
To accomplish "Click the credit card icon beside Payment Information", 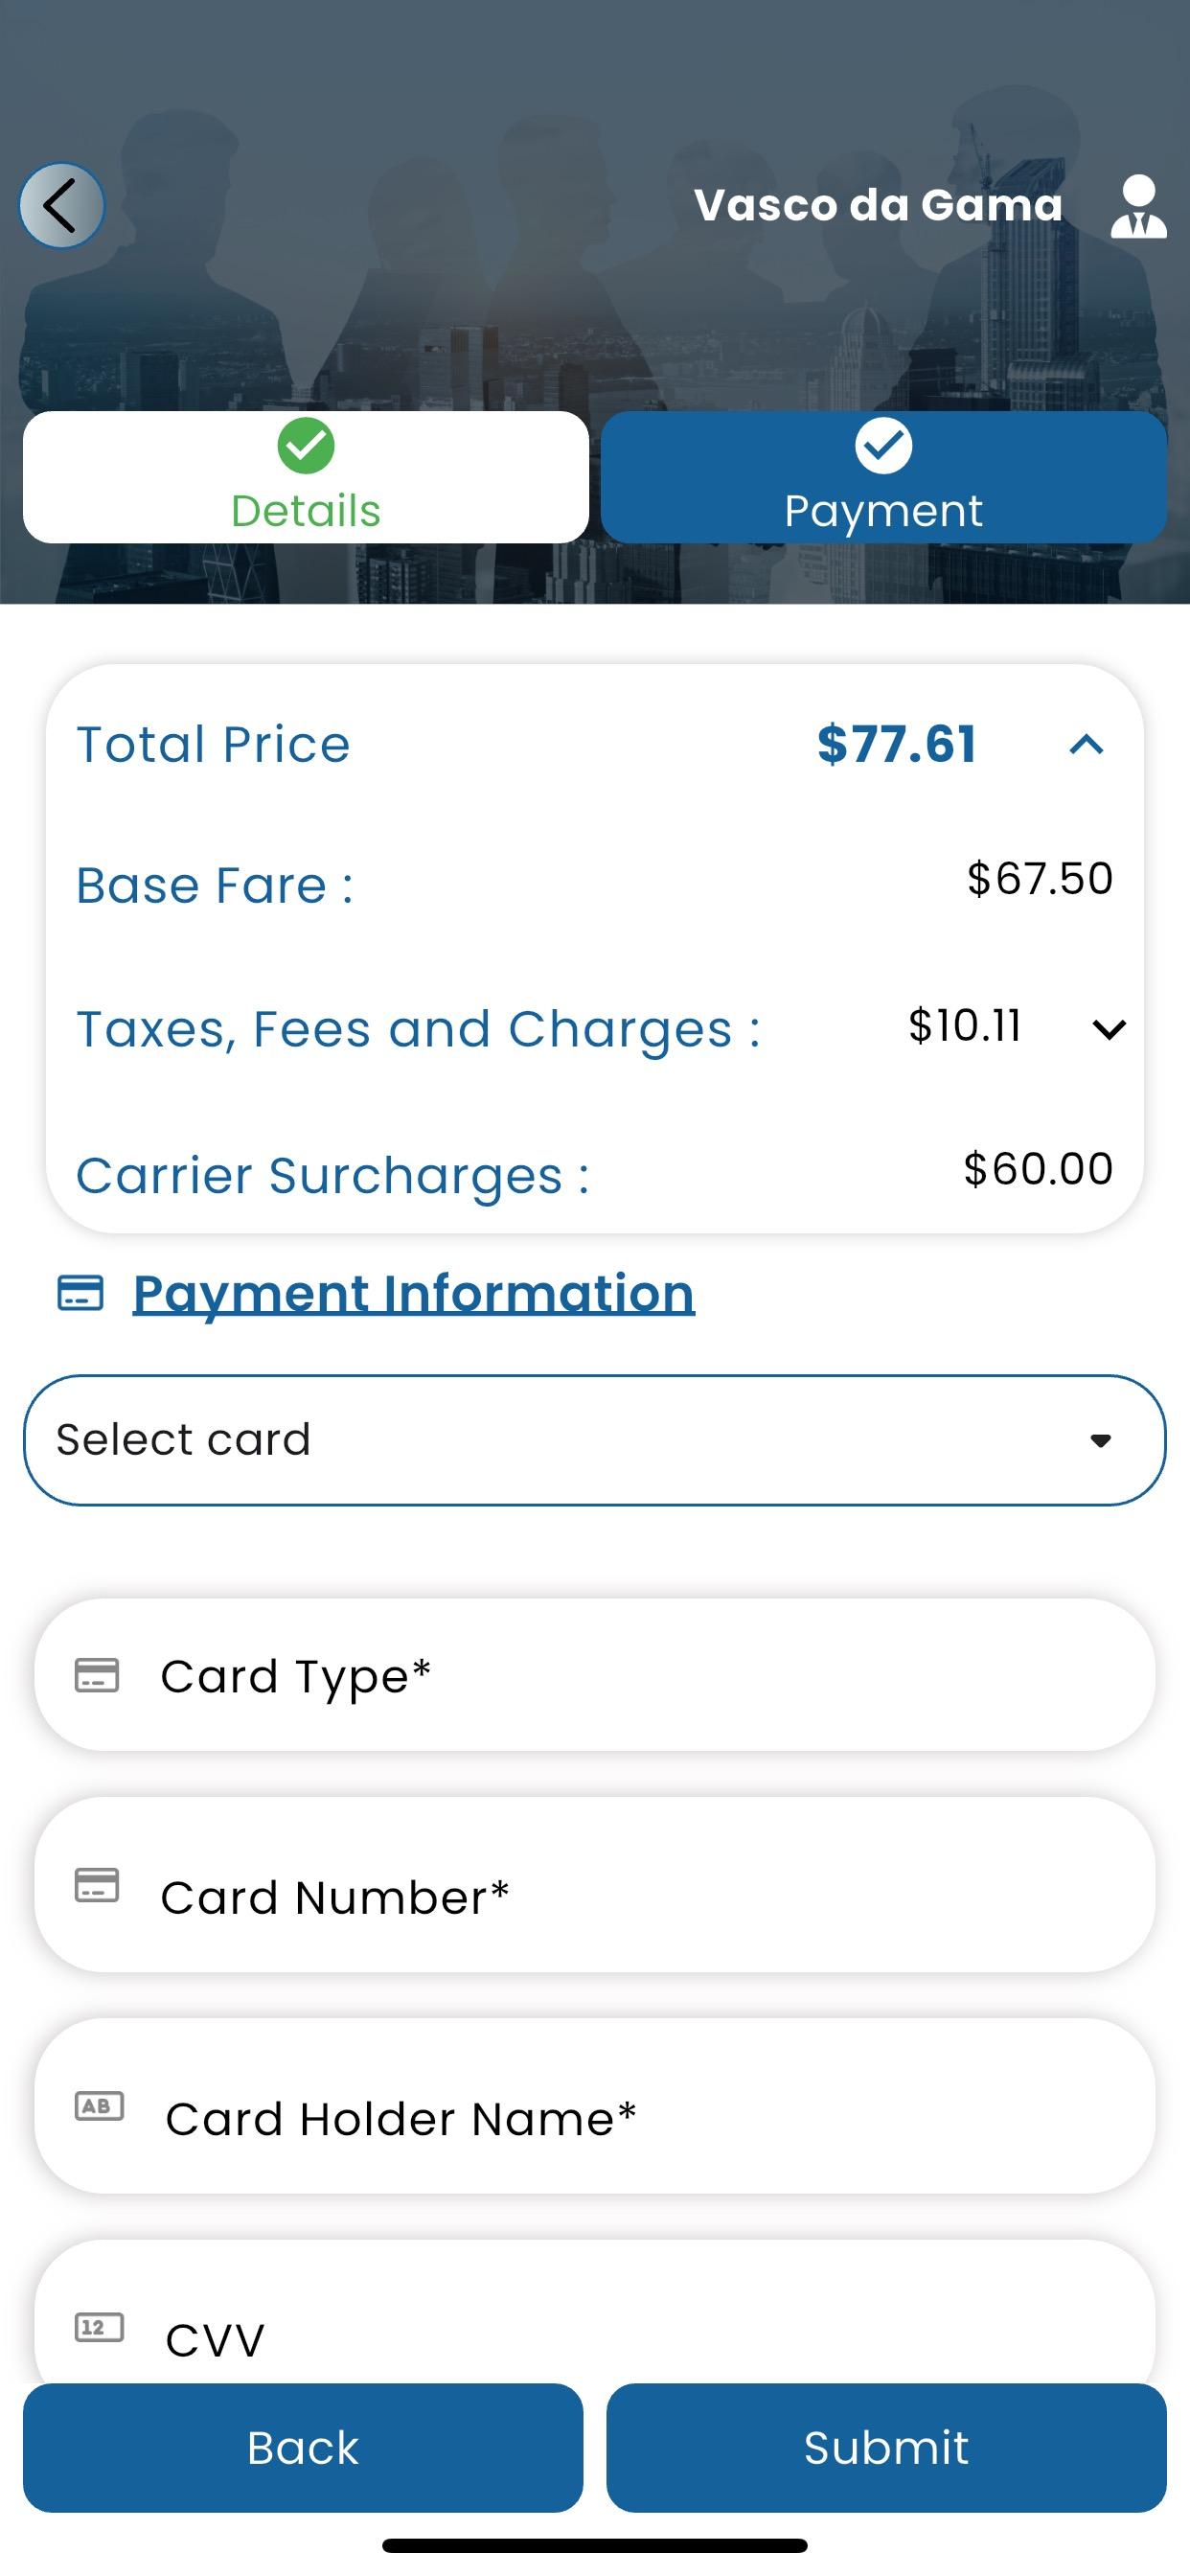I will pos(80,1293).
